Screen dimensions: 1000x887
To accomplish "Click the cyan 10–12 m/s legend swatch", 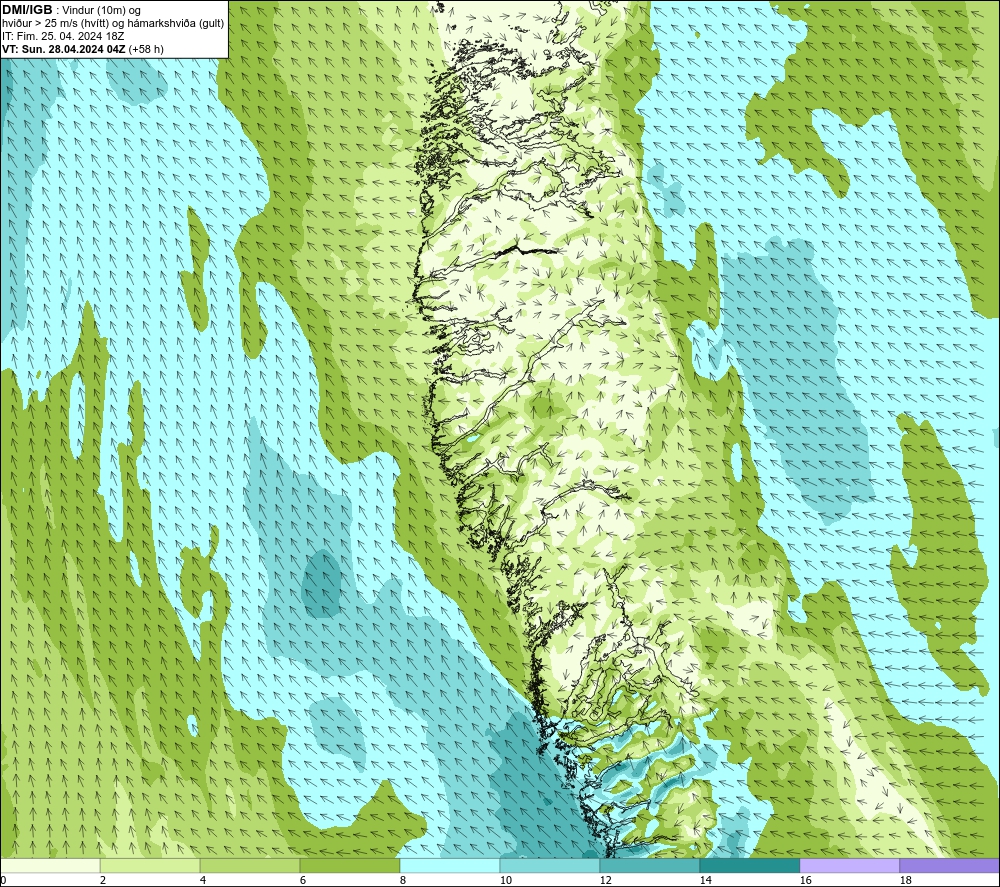I will point(550,865).
